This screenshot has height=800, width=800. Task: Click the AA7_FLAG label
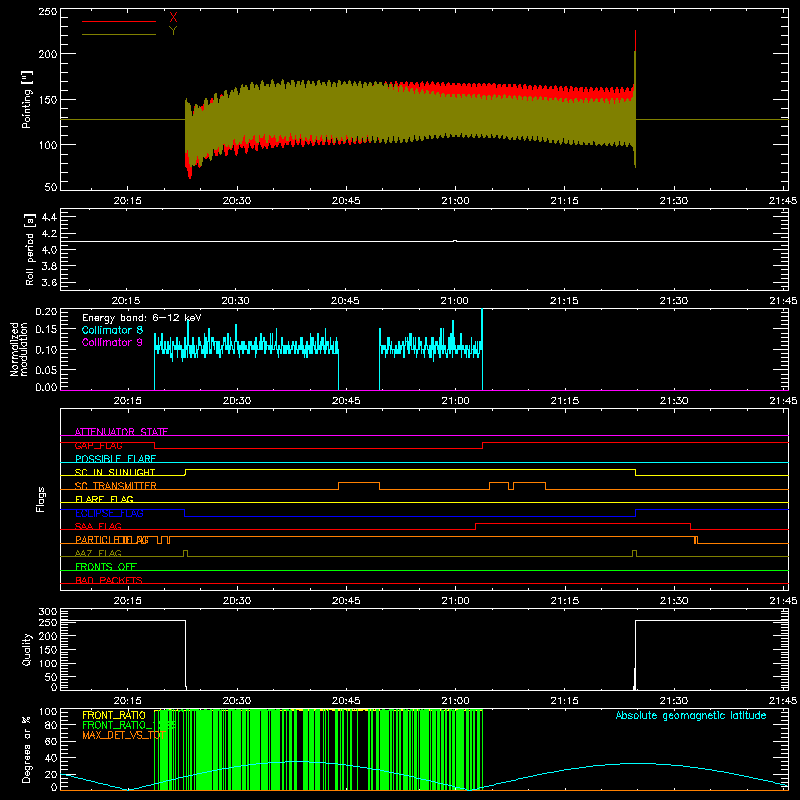98,553
